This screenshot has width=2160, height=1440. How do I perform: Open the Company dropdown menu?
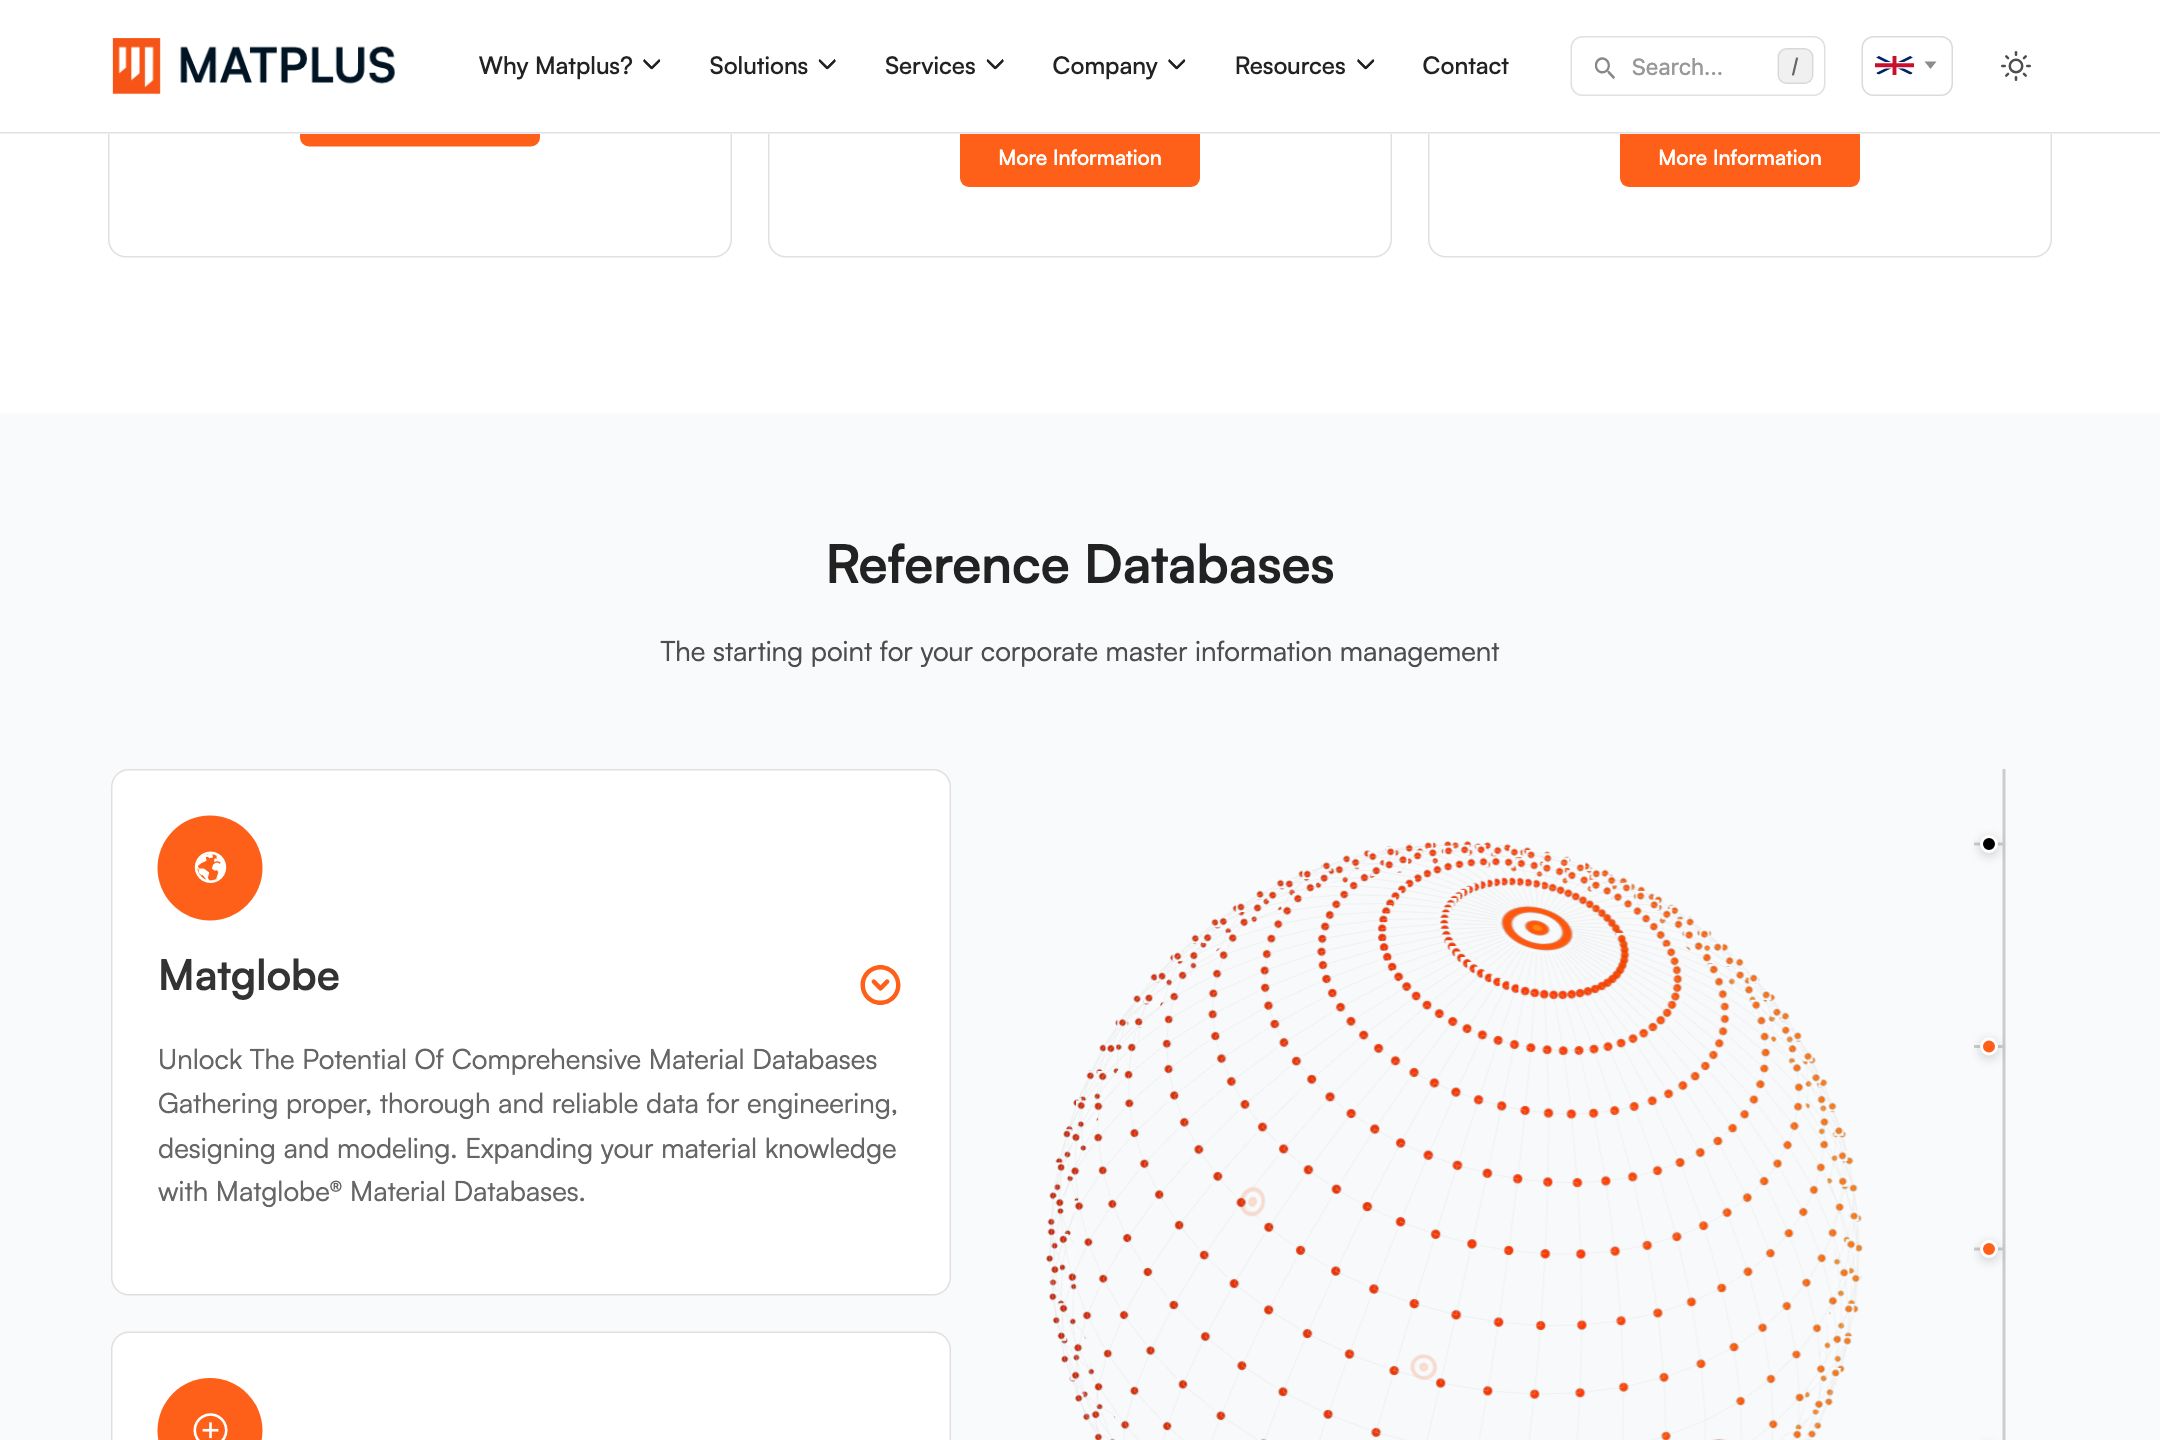[1119, 66]
